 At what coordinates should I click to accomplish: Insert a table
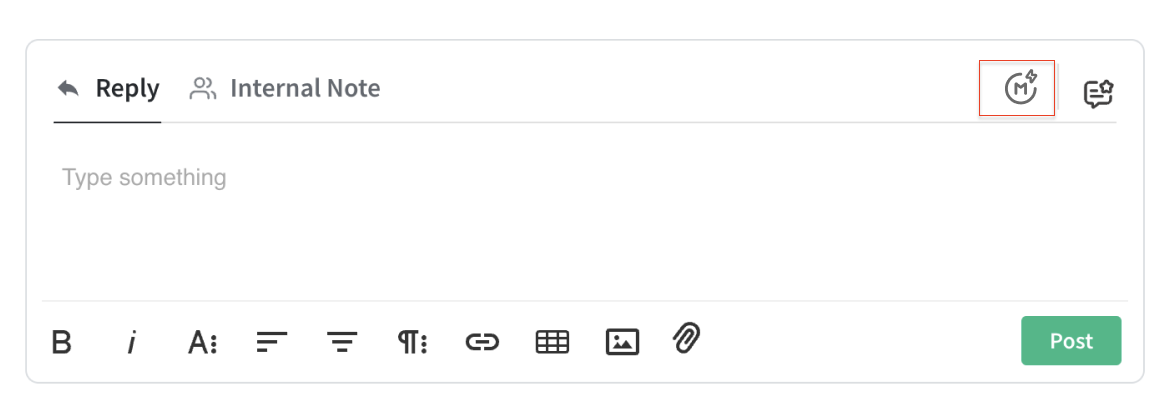pos(552,342)
